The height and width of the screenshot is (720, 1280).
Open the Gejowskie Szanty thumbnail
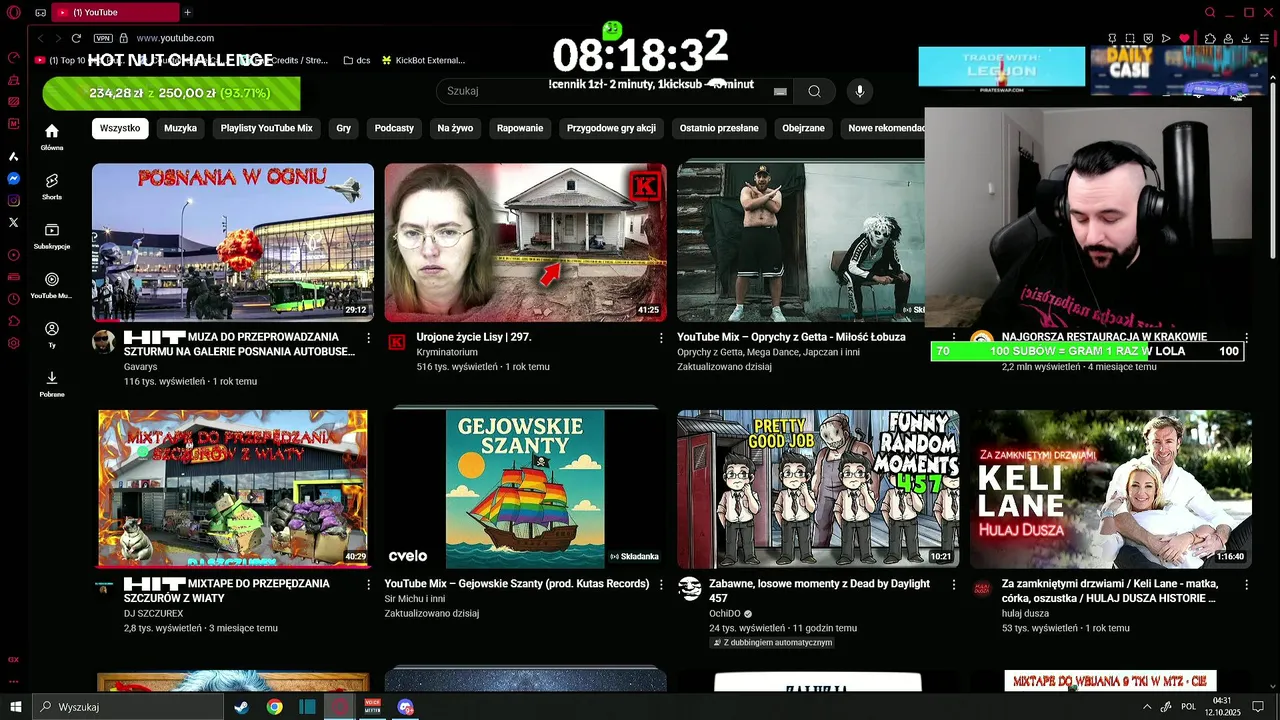click(x=525, y=489)
